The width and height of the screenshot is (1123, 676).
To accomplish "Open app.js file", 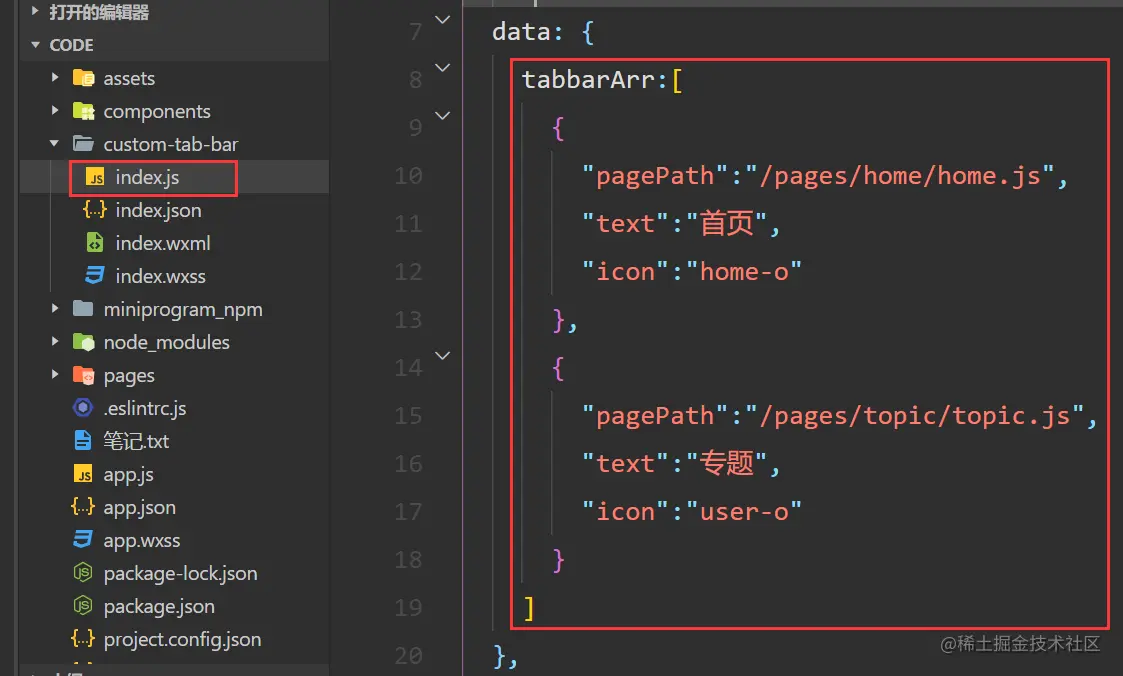I will click(x=128, y=475).
